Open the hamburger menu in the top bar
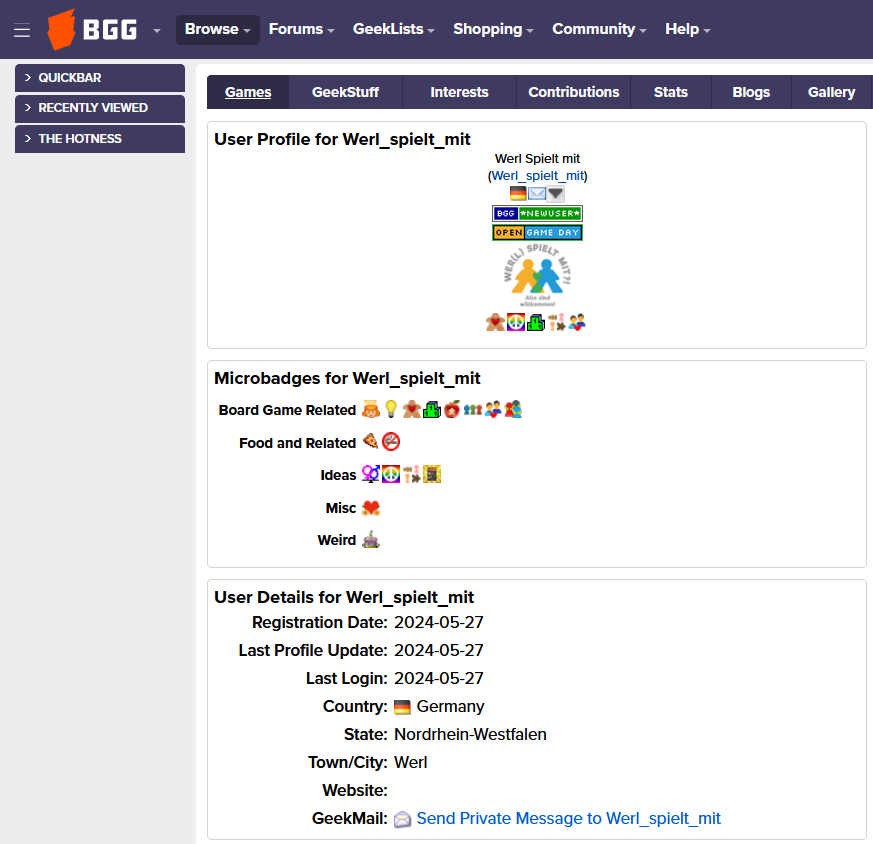Screen dimensions: 873x844 [22, 30]
